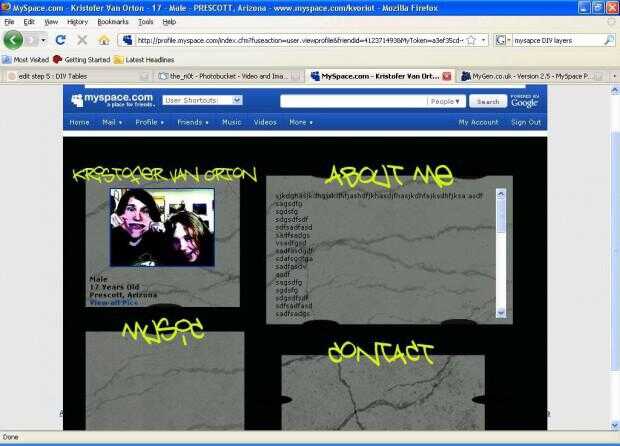The width and height of the screenshot is (620, 446).
Task: Expand the Mail navigation menu
Action: tap(112, 122)
